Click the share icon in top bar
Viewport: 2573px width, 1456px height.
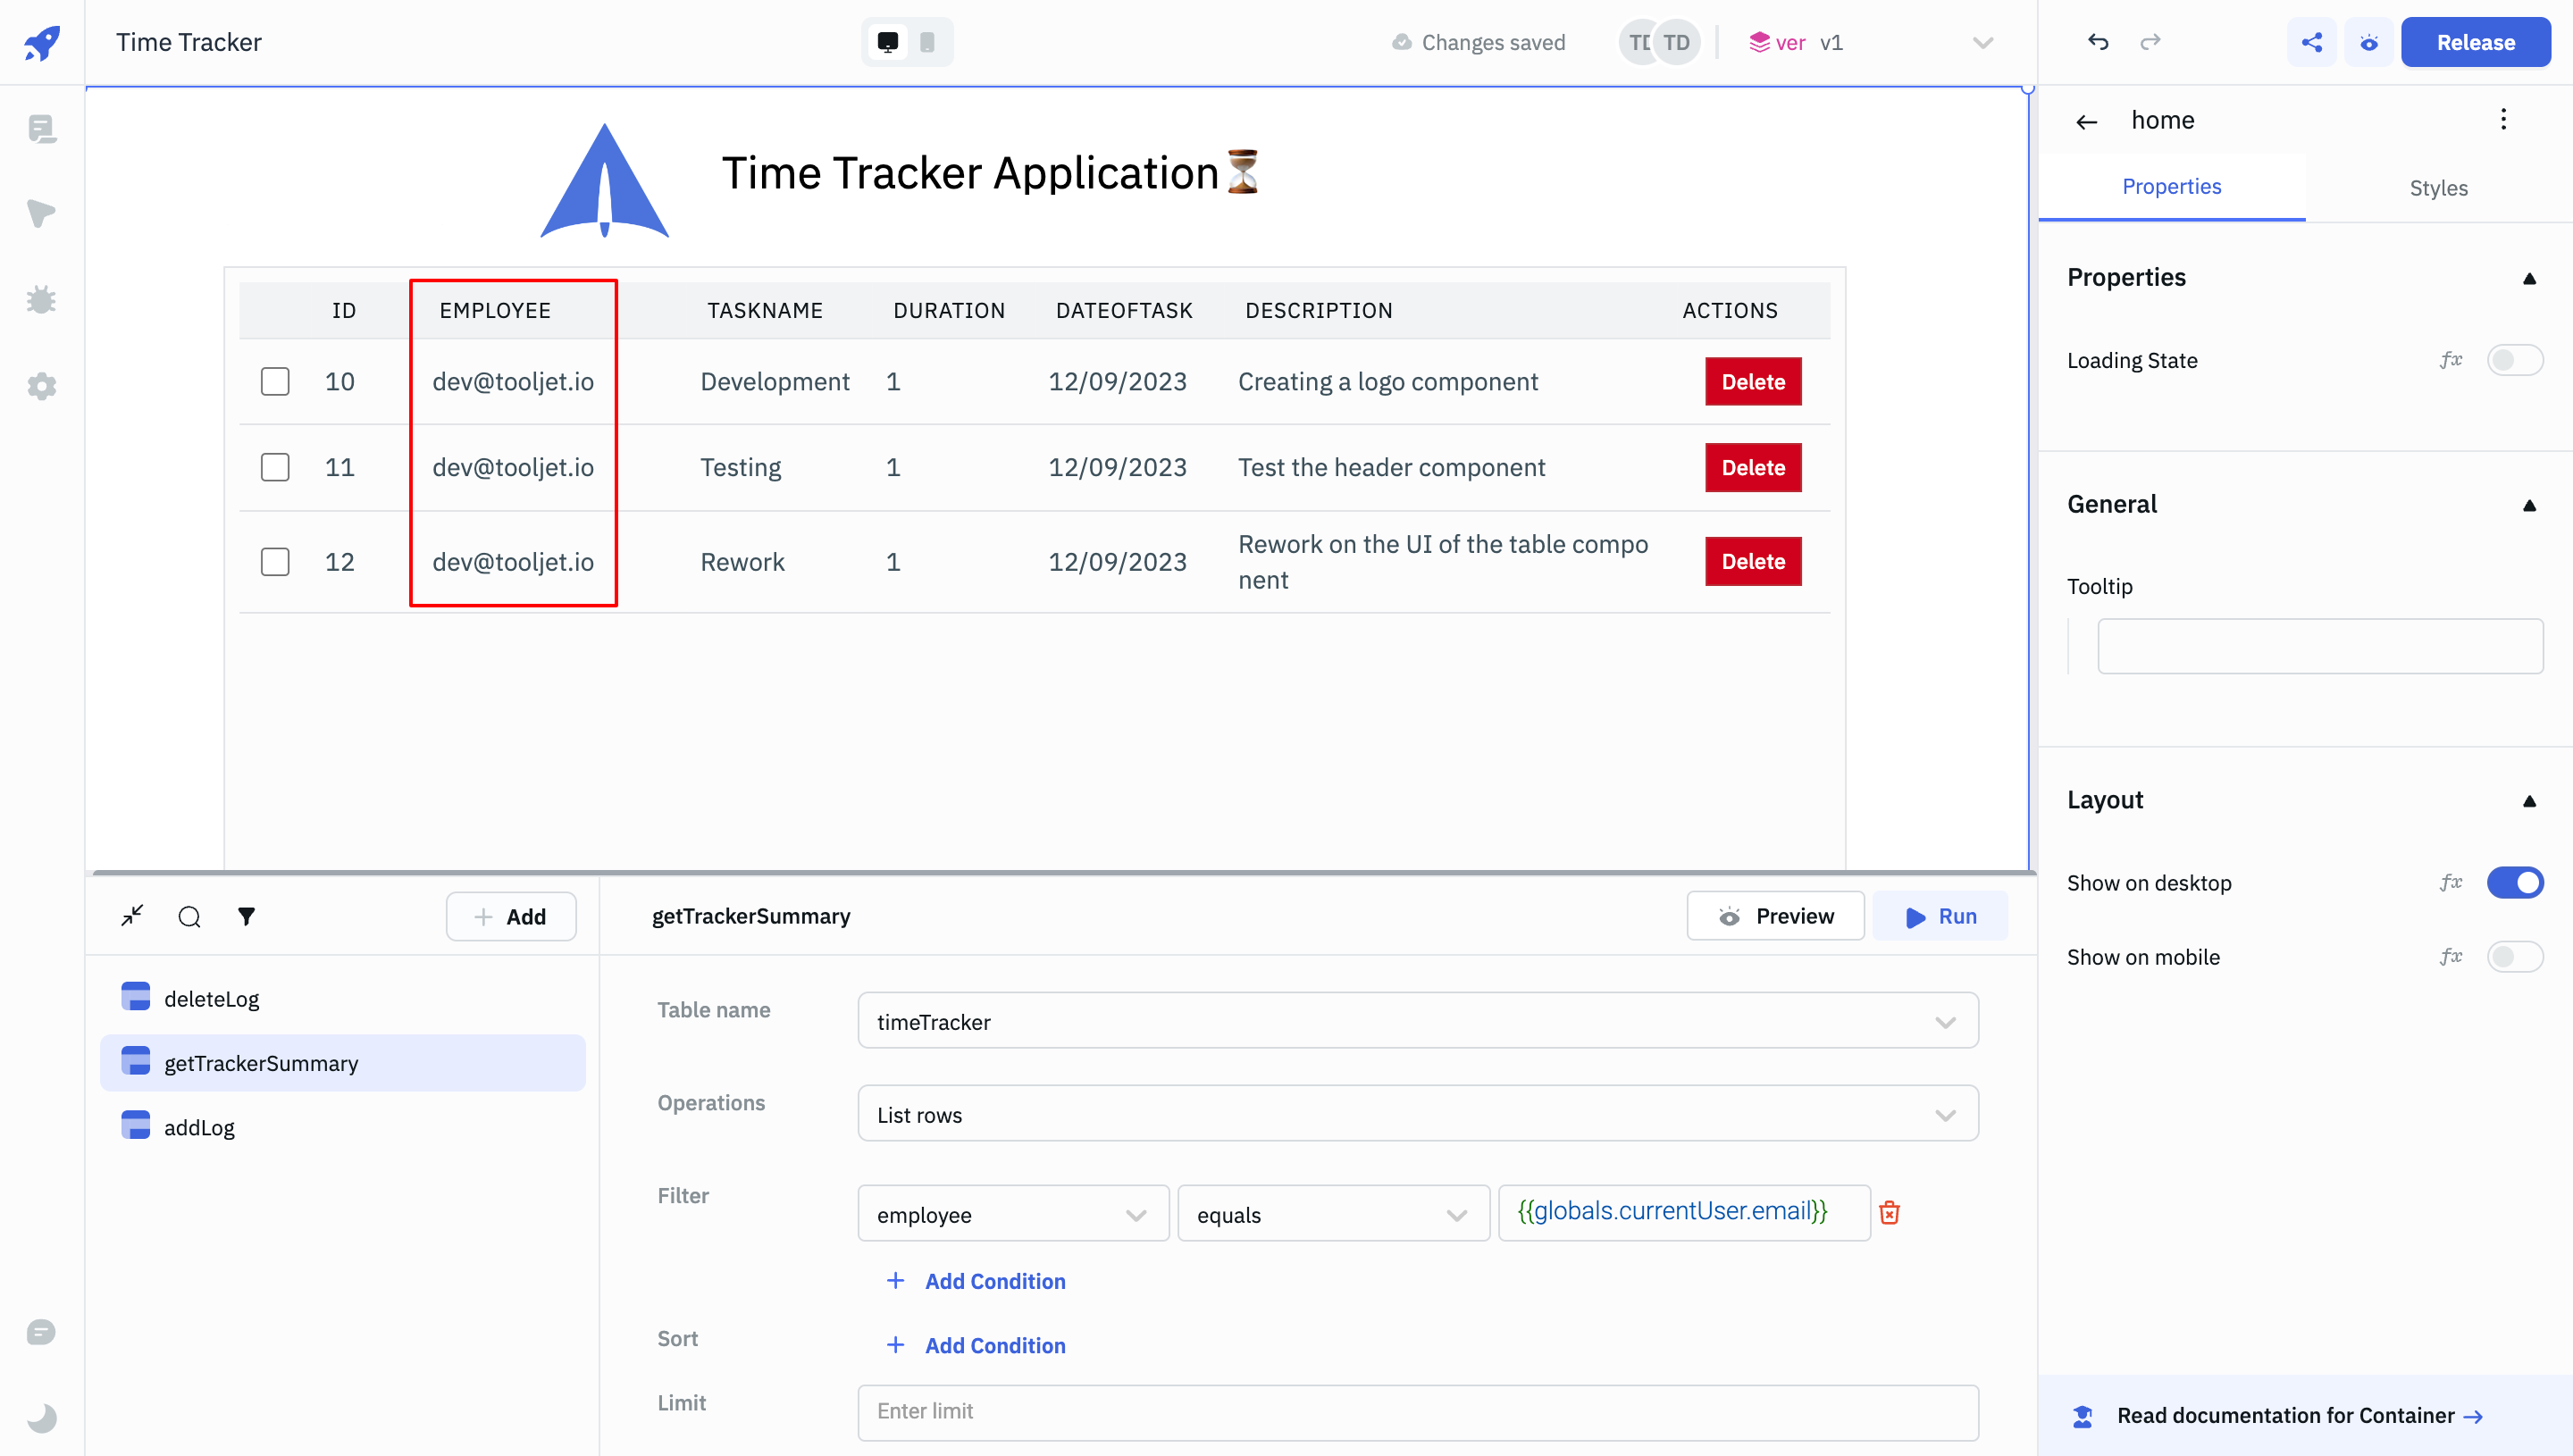[2311, 42]
